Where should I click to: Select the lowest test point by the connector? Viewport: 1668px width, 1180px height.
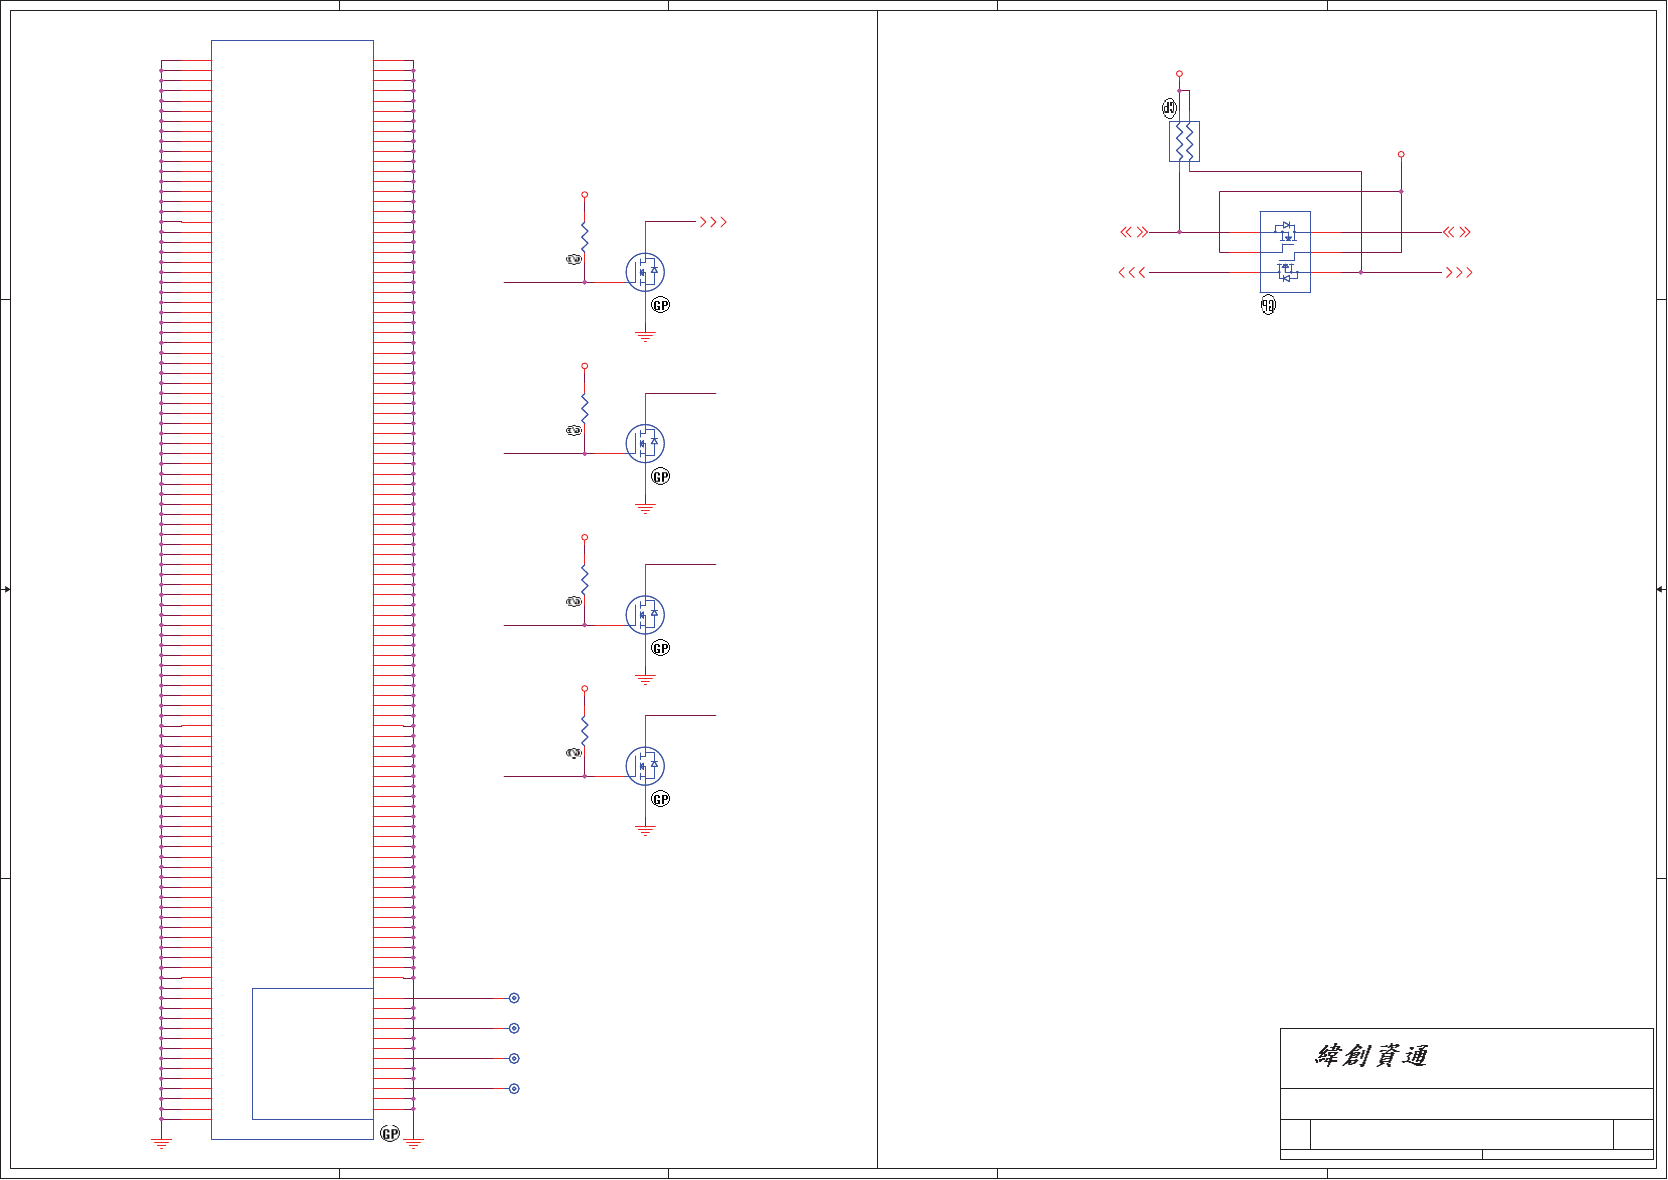coord(514,1088)
